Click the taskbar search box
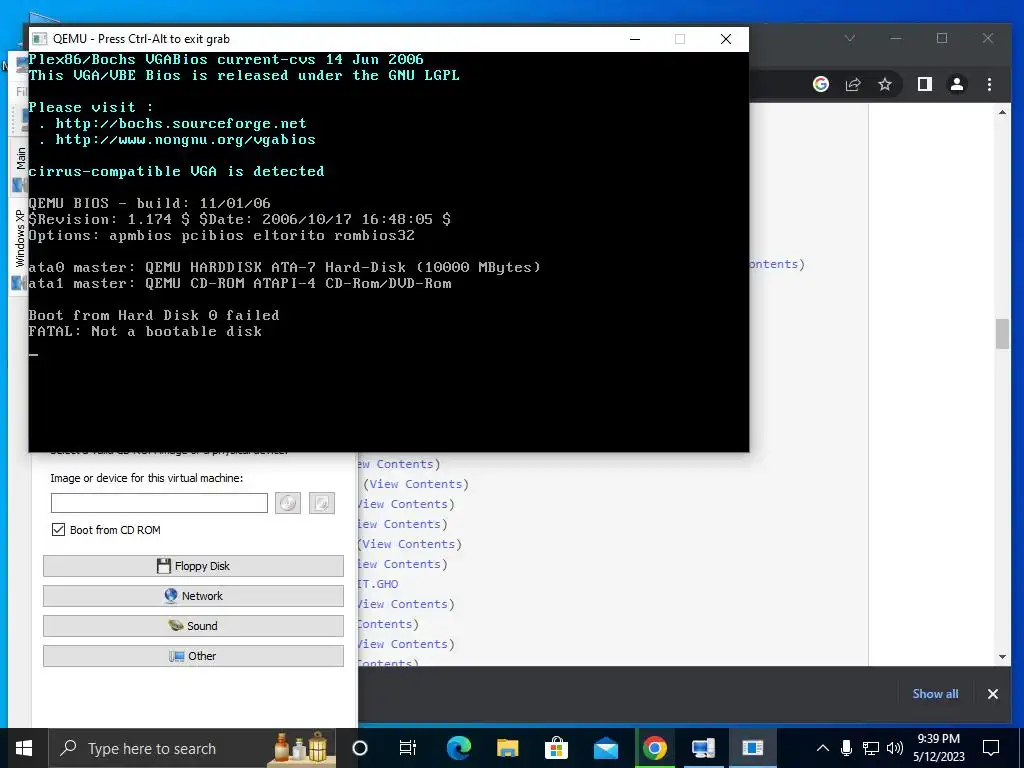Screen dimensions: 1024x768 pos(193,748)
